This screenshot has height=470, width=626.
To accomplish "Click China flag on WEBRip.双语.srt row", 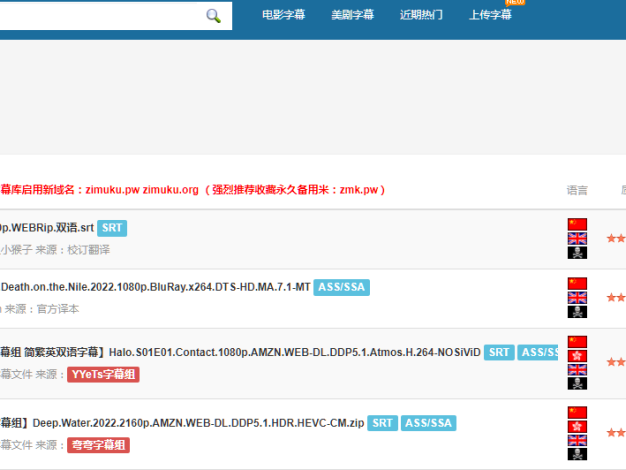I will point(577,224).
